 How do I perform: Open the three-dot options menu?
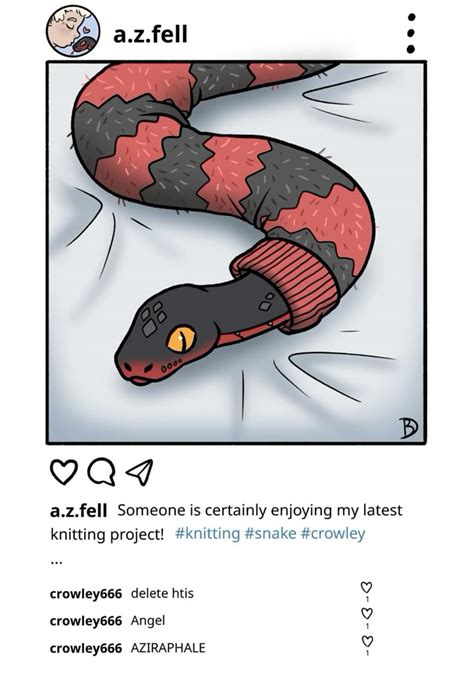[x=410, y=33]
